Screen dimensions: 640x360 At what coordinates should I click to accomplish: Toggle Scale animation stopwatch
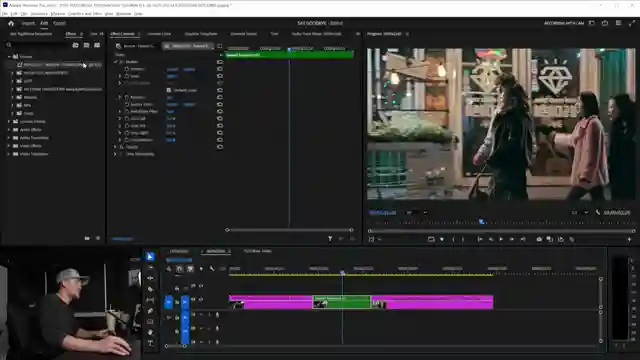click(x=127, y=76)
